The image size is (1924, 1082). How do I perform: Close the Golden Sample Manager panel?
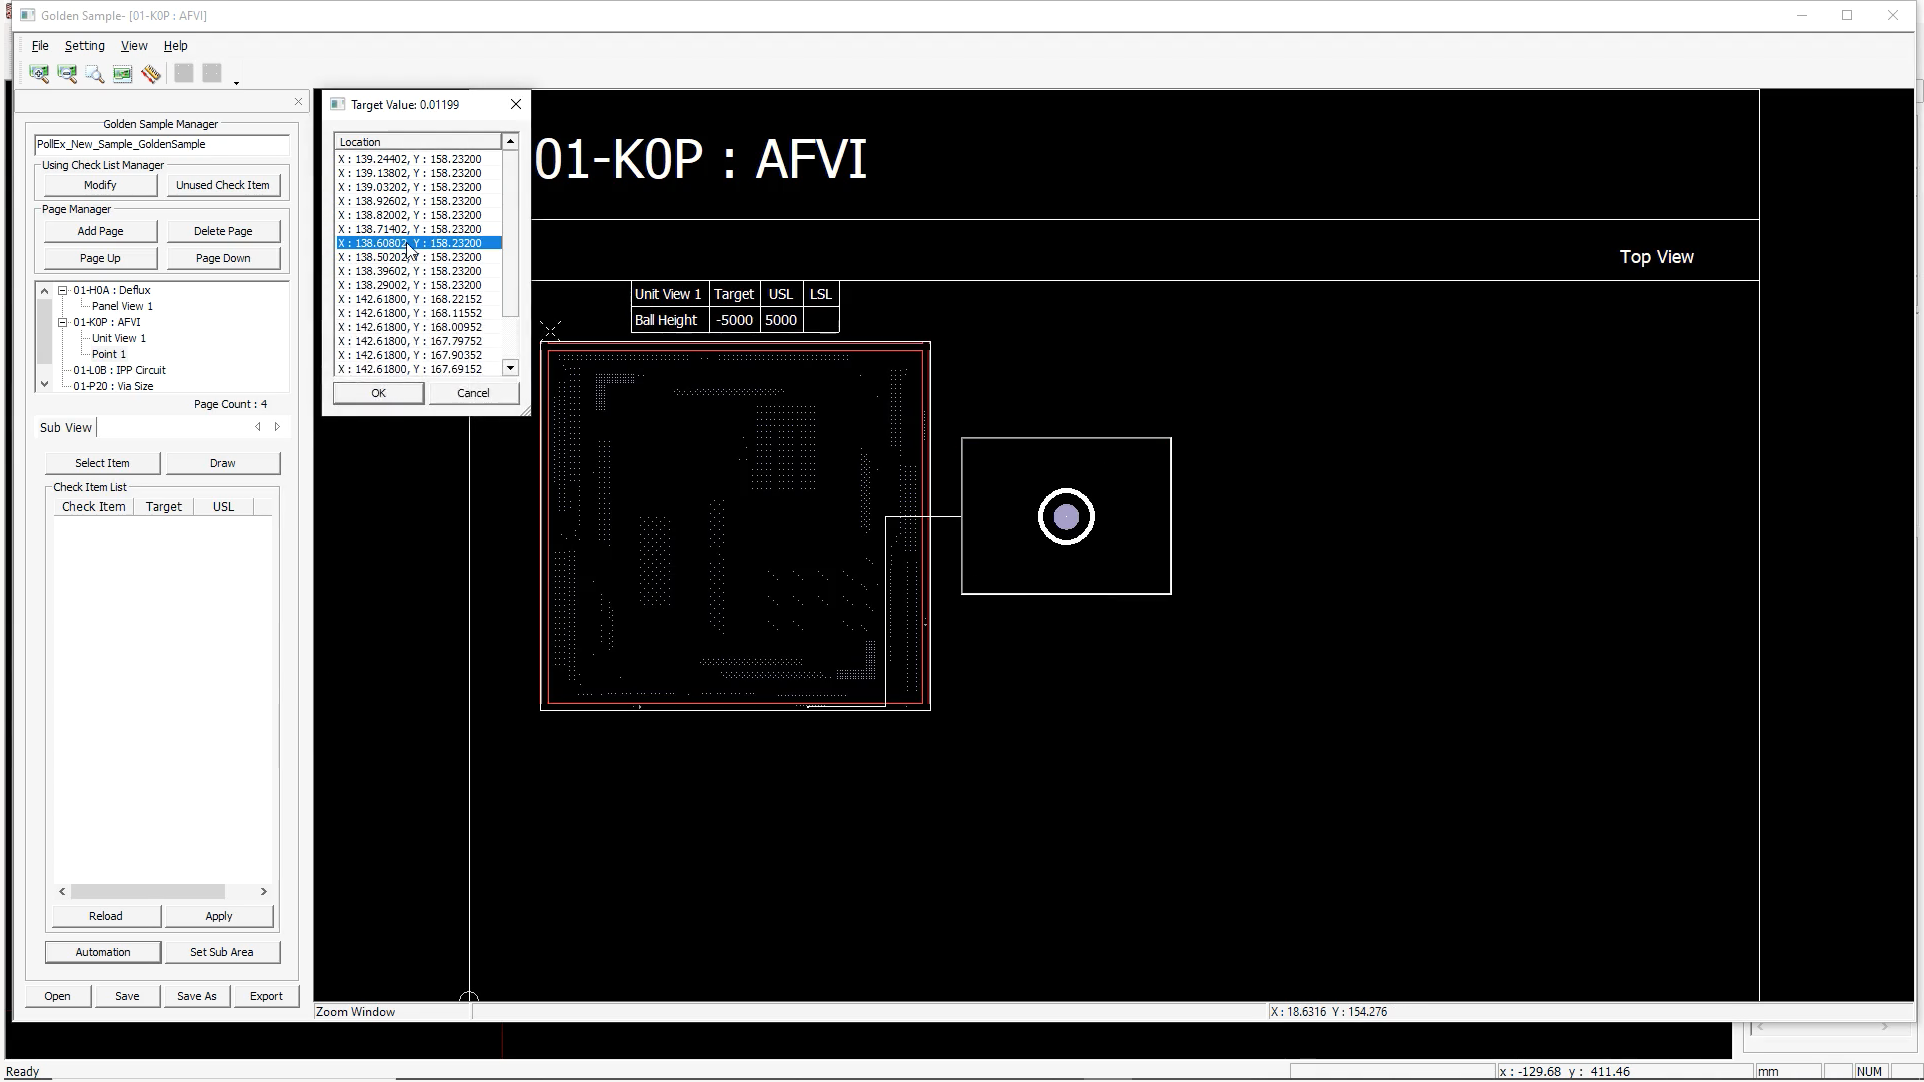point(298,102)
